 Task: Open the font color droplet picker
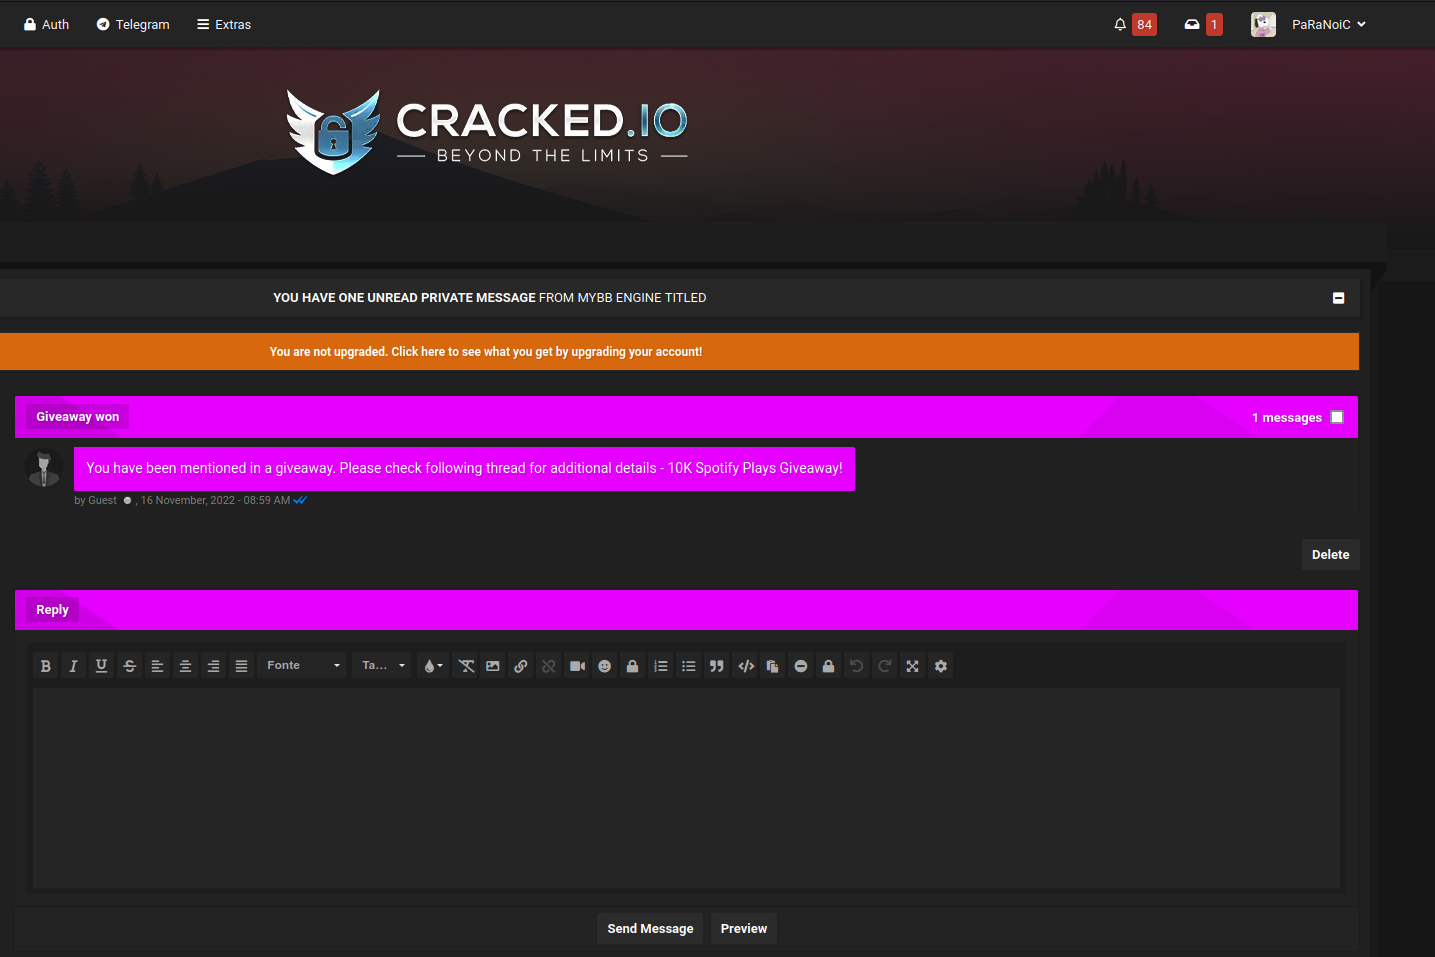click(433, 666)
